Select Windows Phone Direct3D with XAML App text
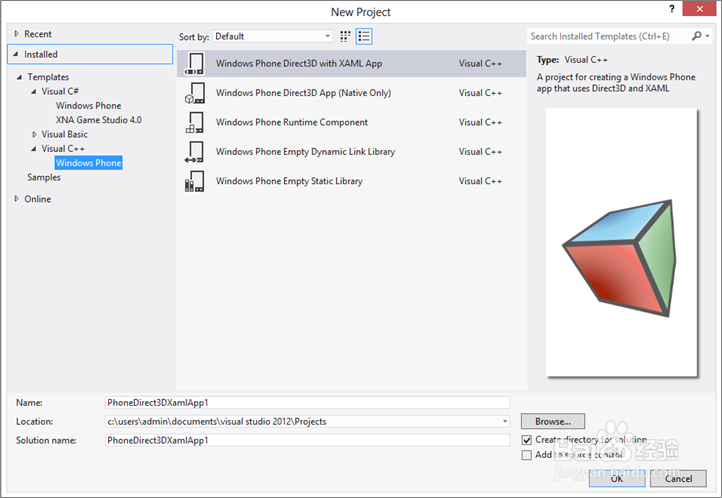Screen dimensions: 722x498 coord(299,64)
